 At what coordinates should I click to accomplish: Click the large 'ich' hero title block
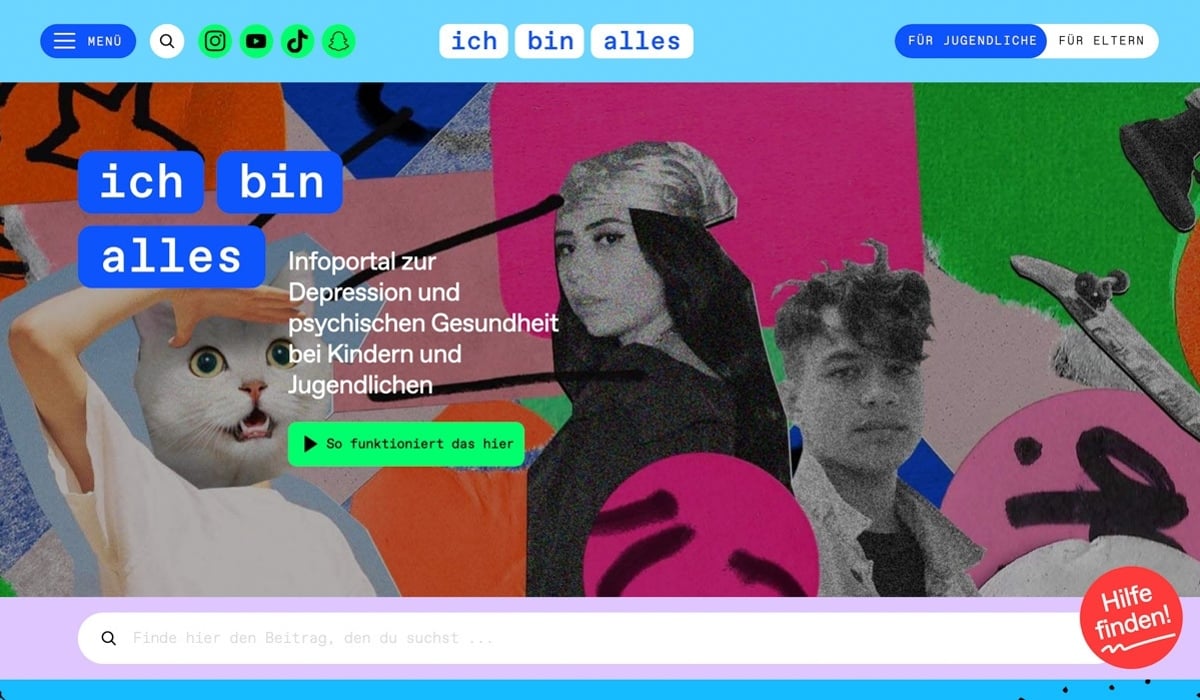coord(141,181)
